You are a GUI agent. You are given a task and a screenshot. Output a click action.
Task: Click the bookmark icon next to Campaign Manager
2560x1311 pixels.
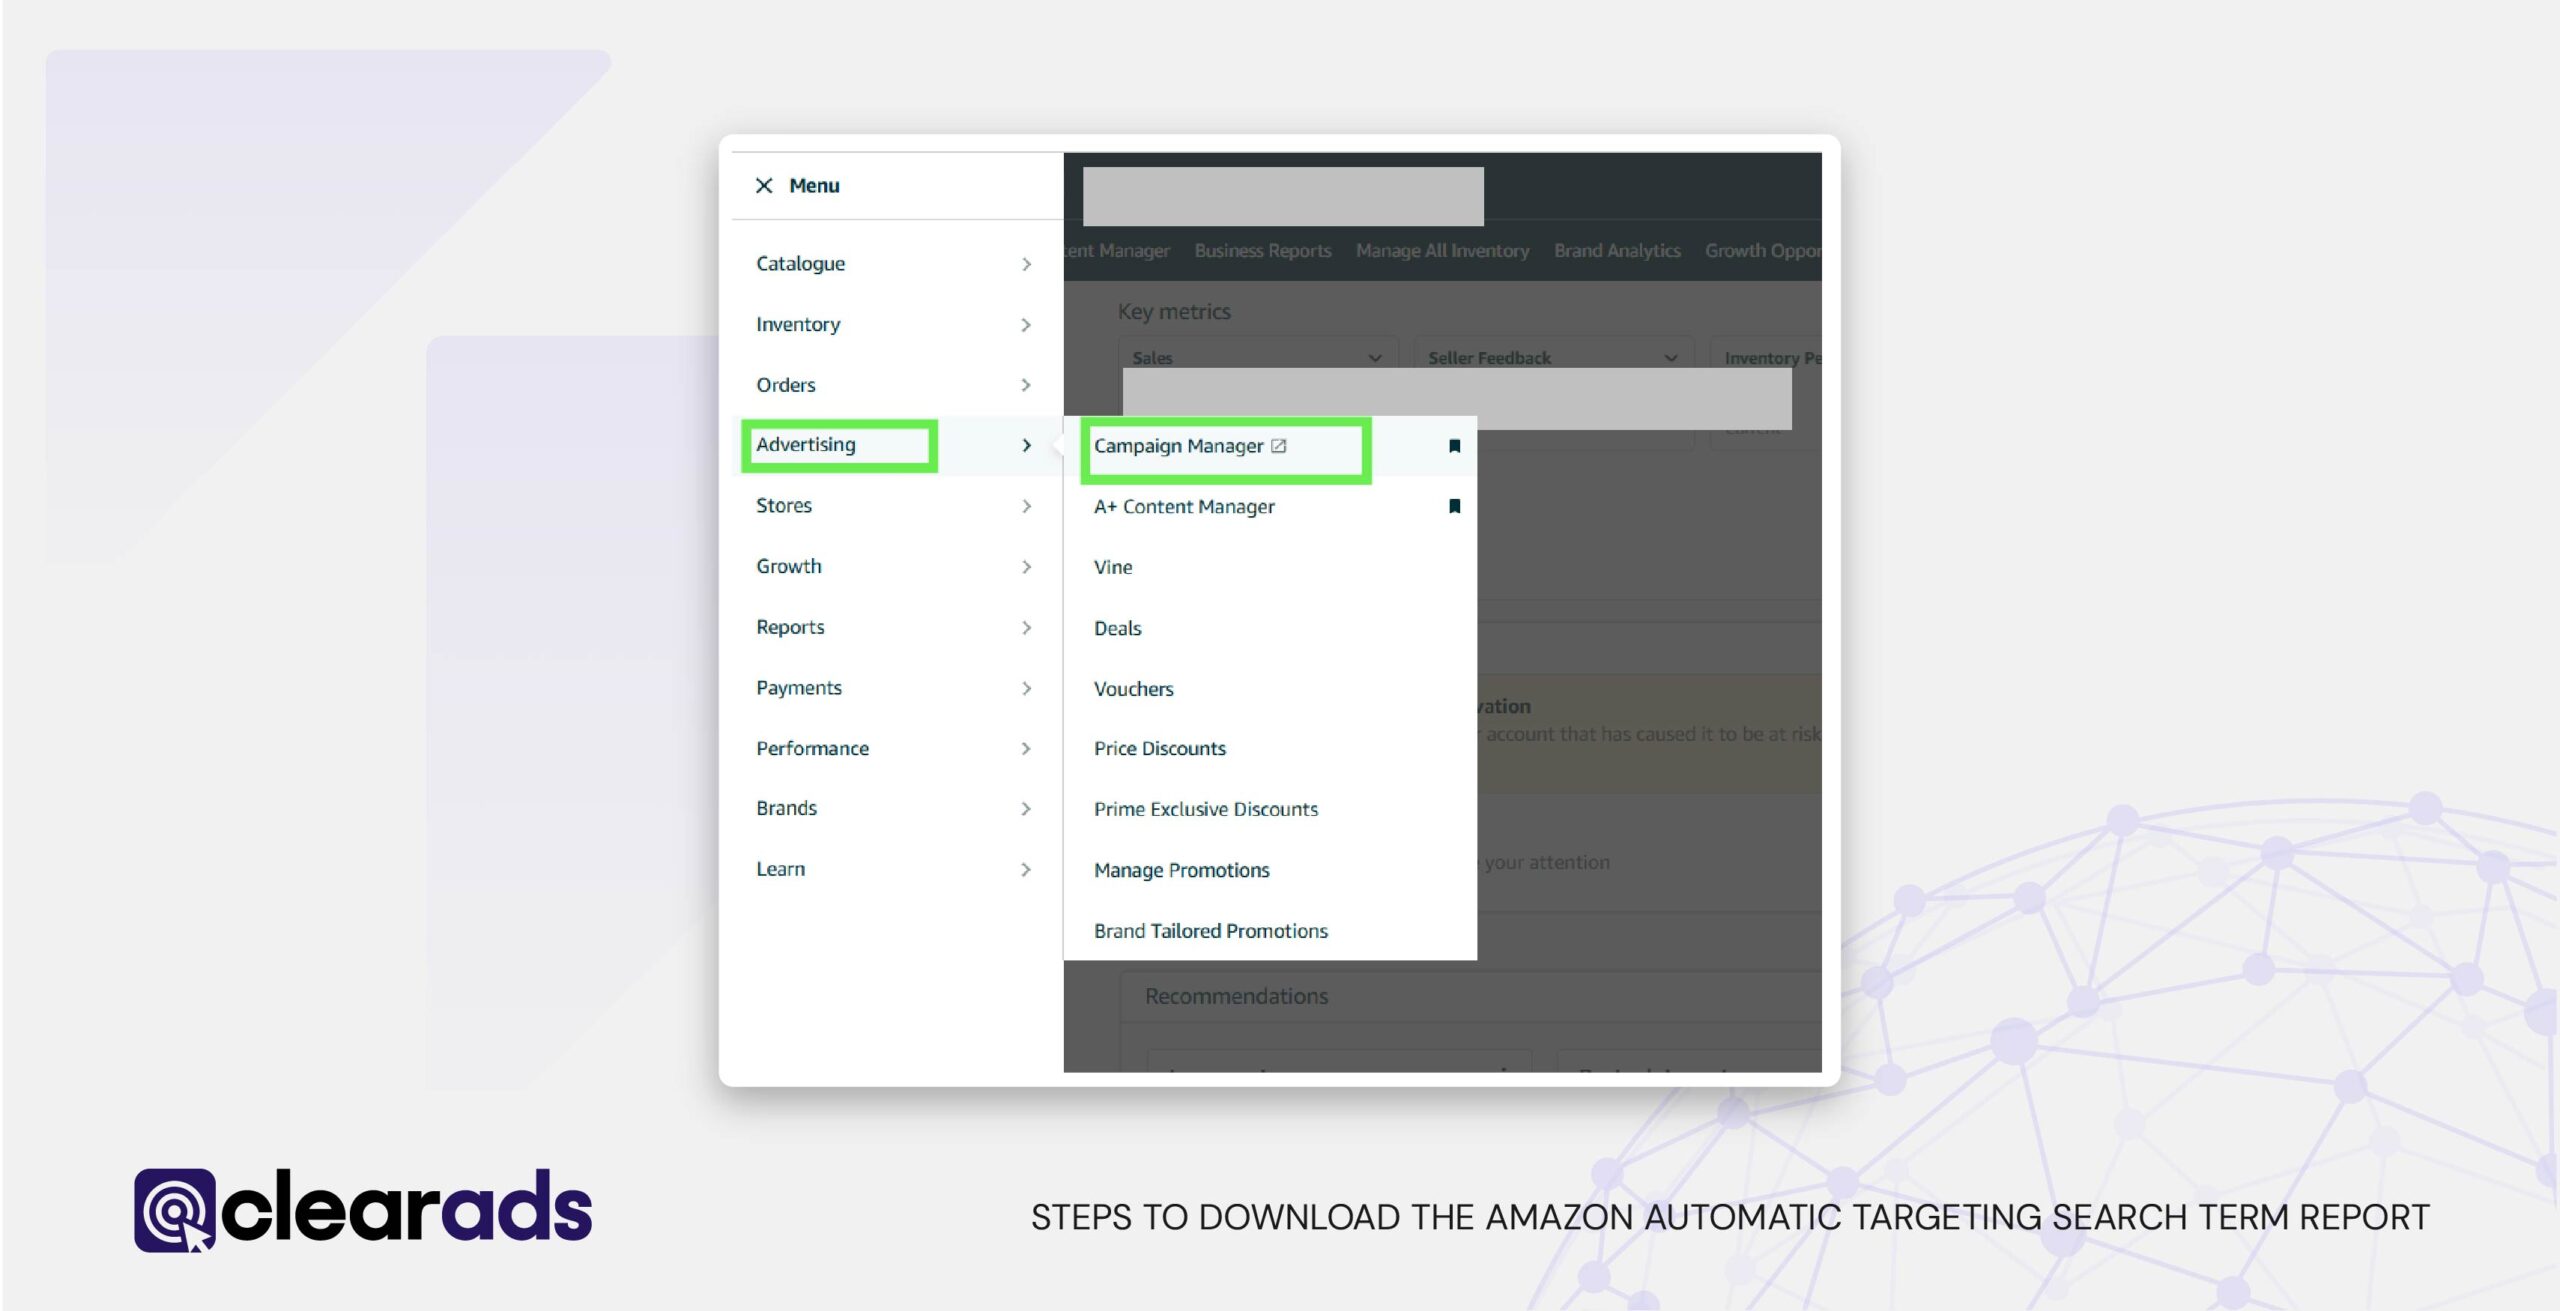click(1455, 446)
